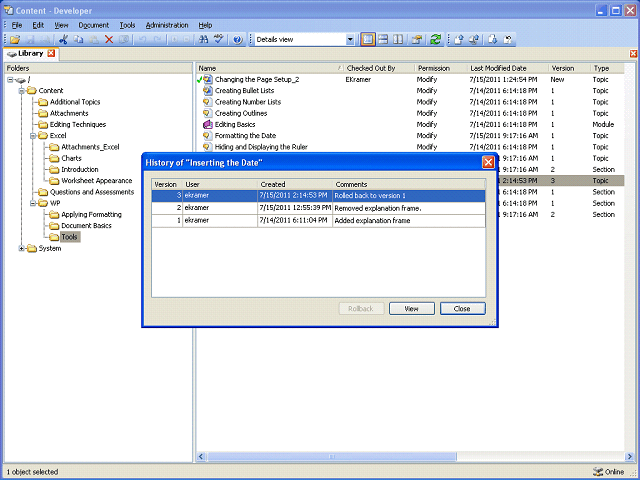Collapse the WP folder node
Viewport: 640px width, 480px height.
click(x=33, y=203)
